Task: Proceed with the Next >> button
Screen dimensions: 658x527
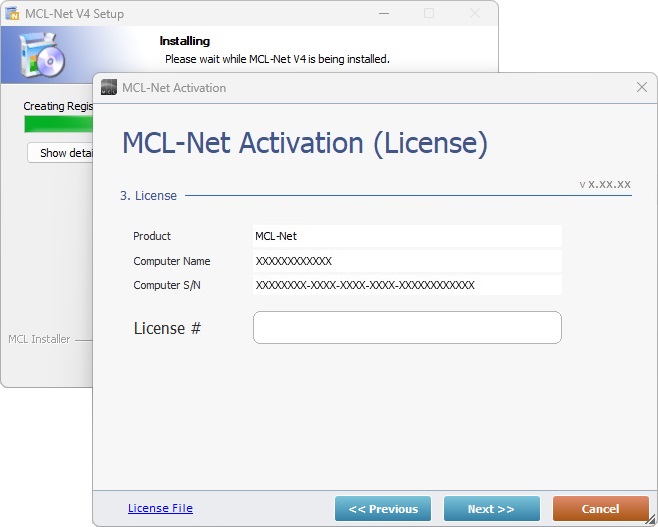Action: pyautogui.click(x=491, y=509)
